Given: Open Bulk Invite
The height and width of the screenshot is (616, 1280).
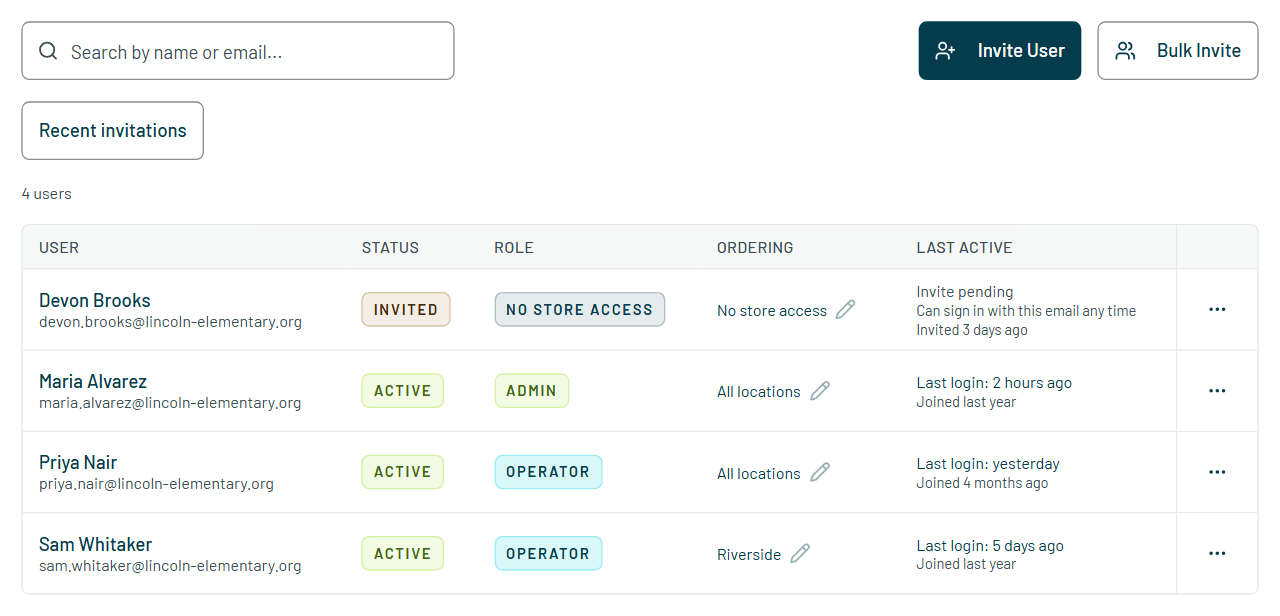Looking at the screenshot, I should (x=1178, y=51).
